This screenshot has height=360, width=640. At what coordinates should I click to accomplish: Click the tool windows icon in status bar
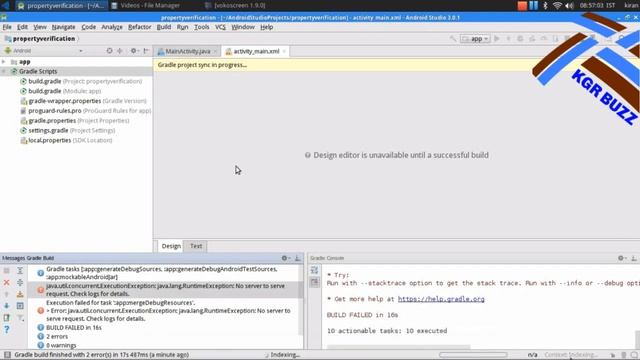point(7,355)
